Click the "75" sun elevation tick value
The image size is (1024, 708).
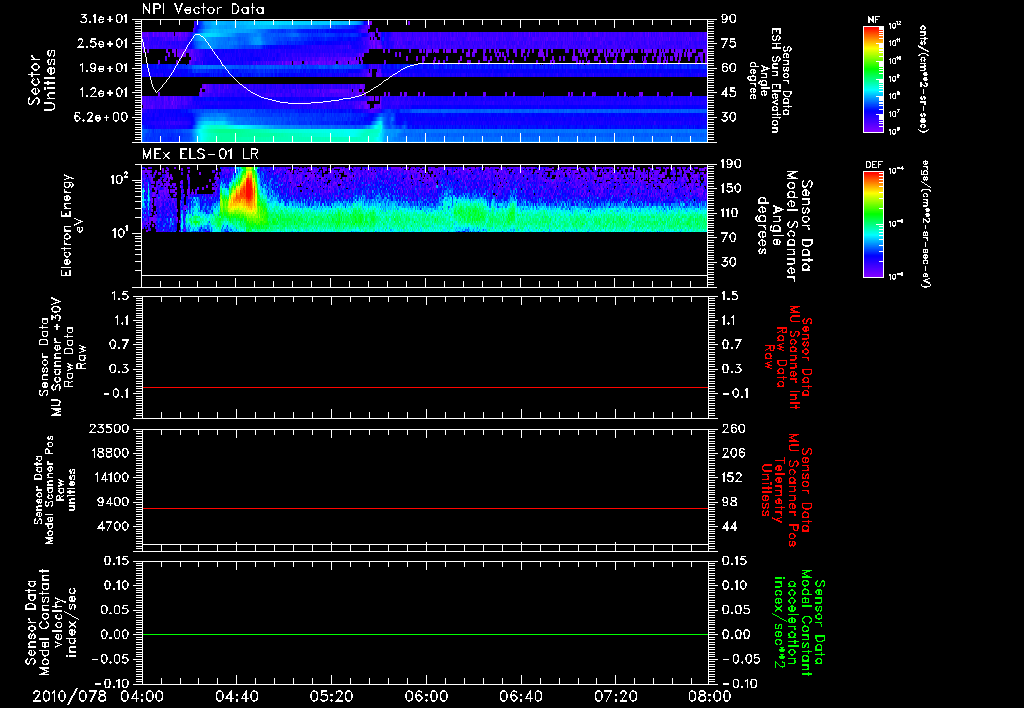click(729, 43)
